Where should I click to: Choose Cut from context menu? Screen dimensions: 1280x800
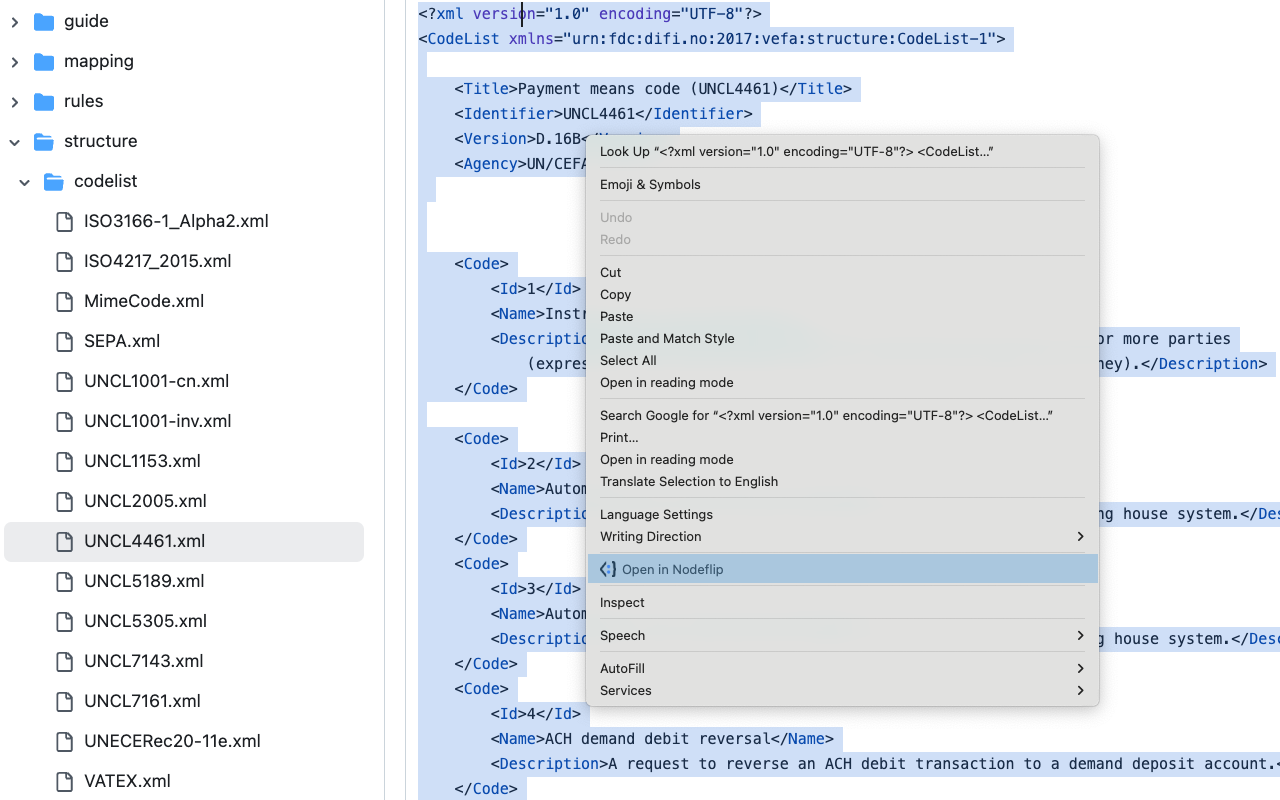(x=843, y=272)
